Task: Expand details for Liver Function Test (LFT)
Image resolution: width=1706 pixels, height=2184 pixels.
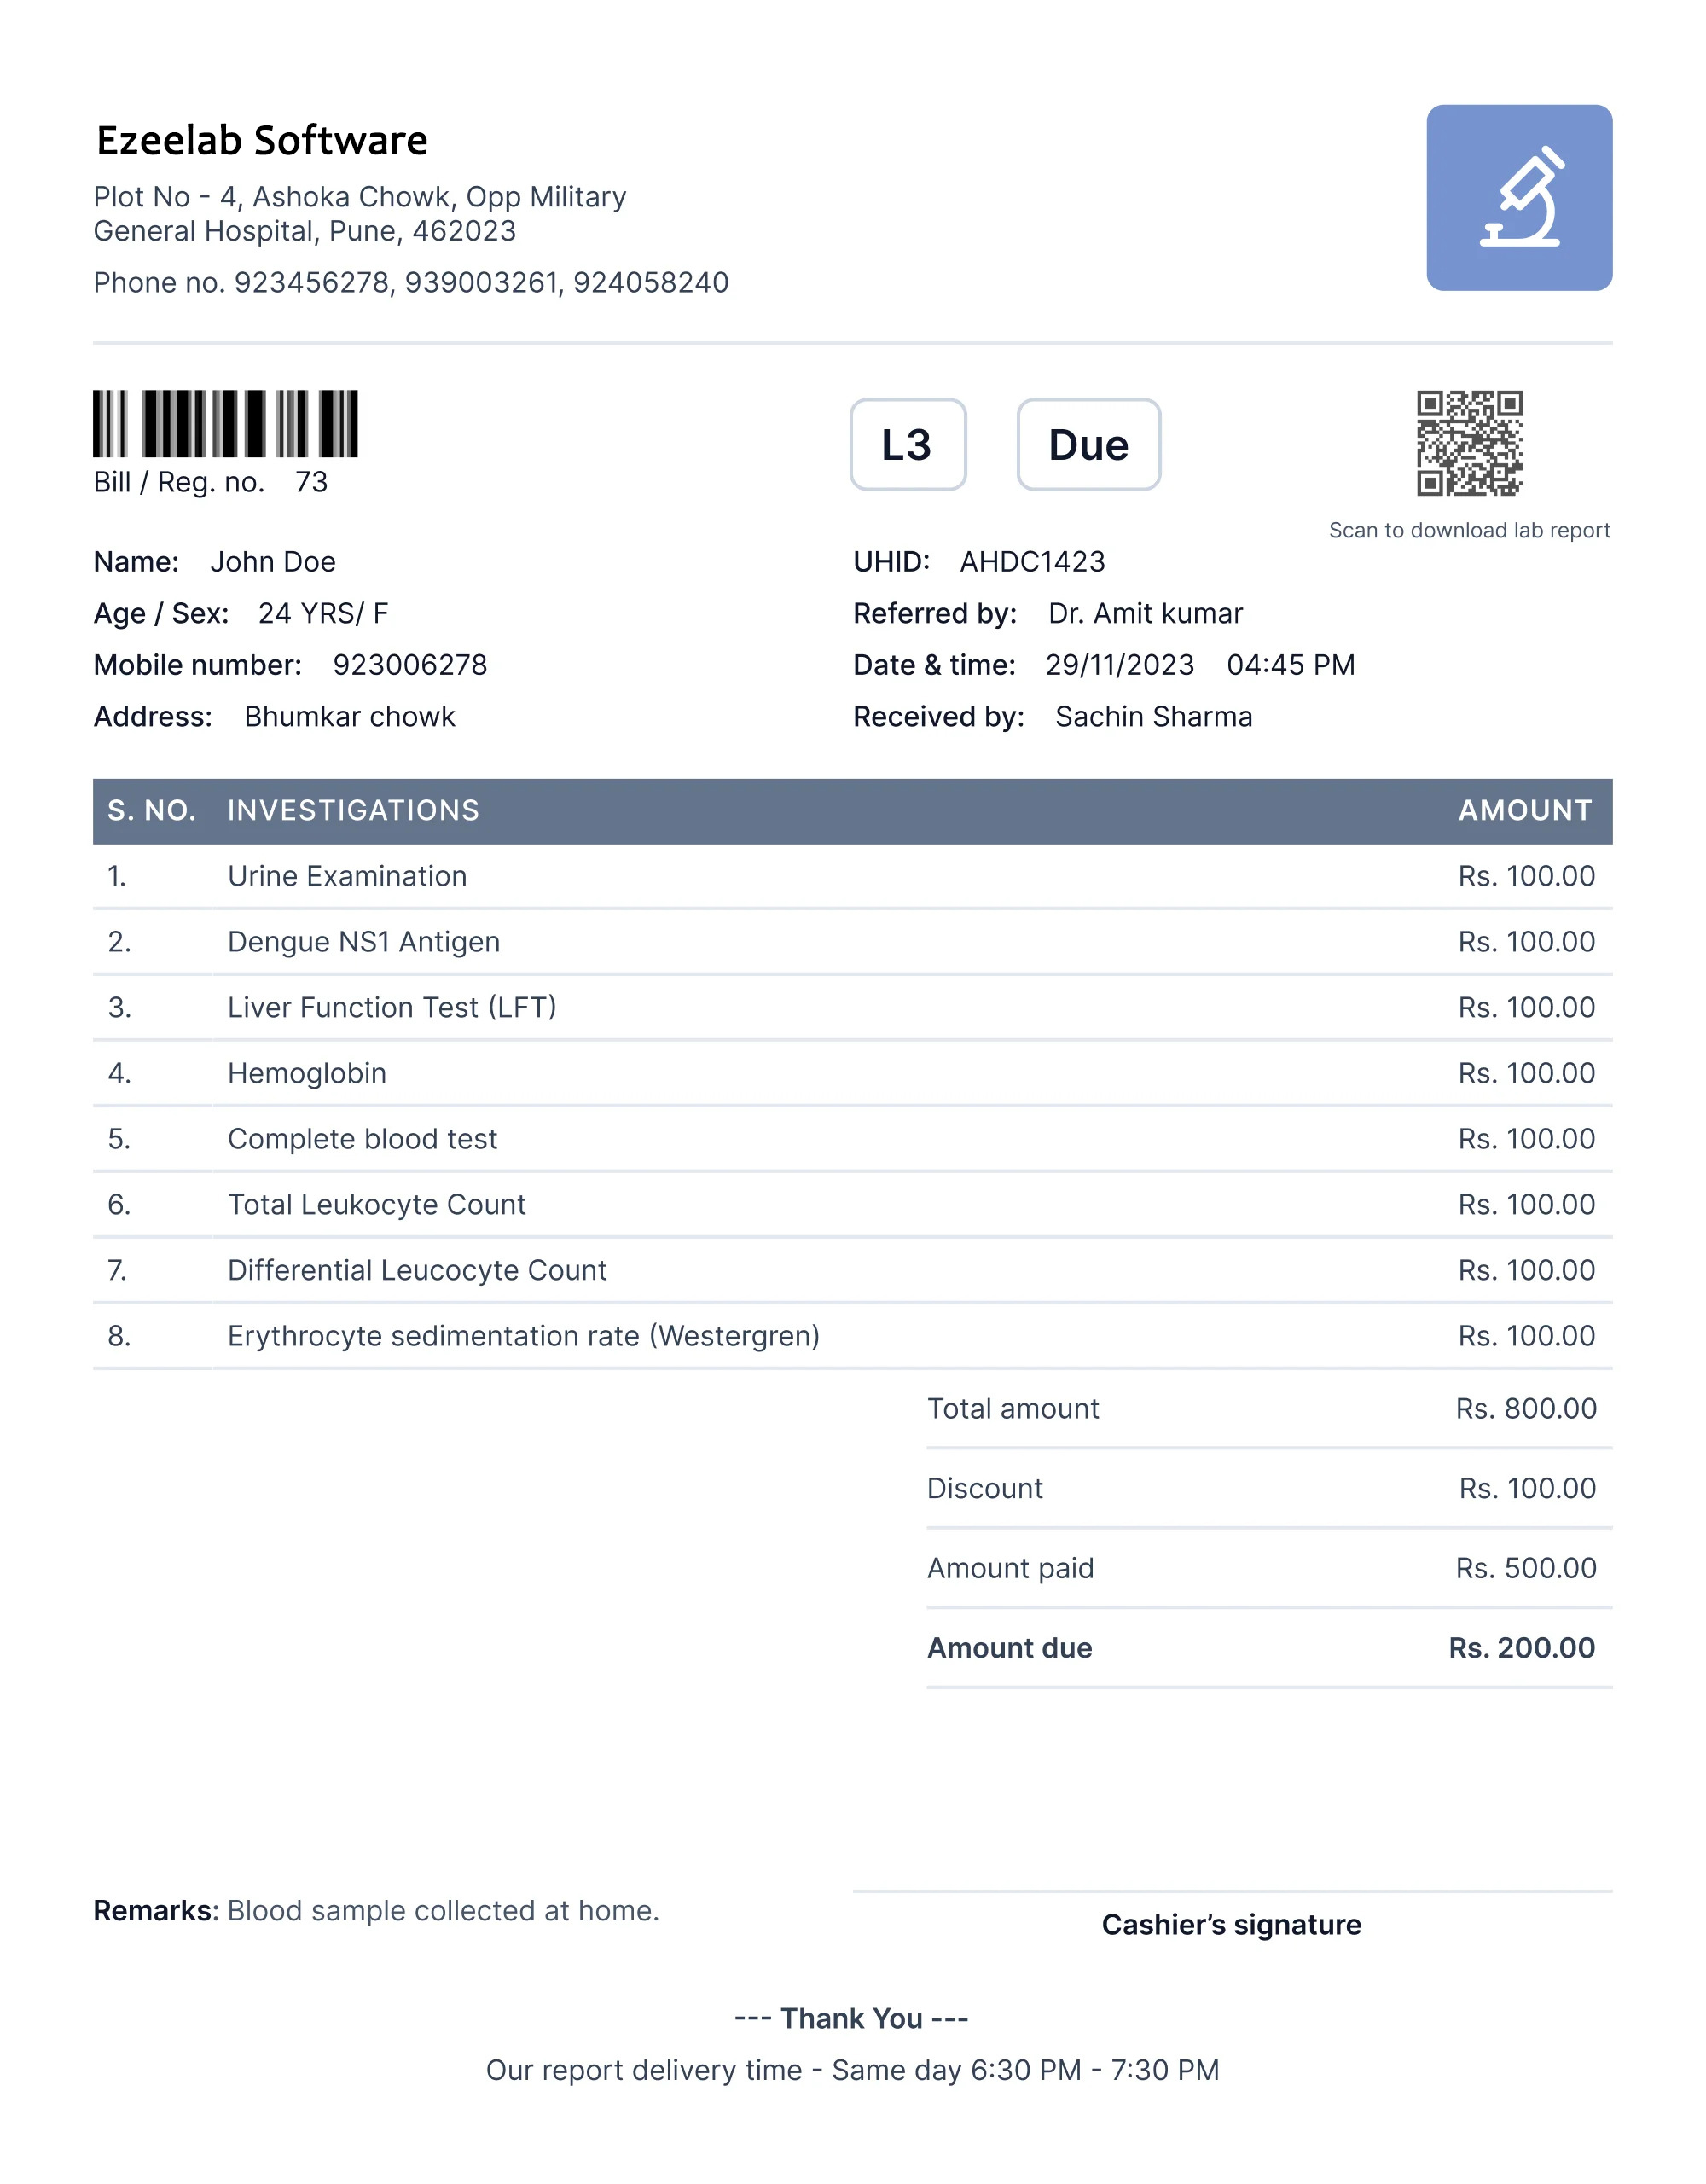Action: click(394, 1007)
